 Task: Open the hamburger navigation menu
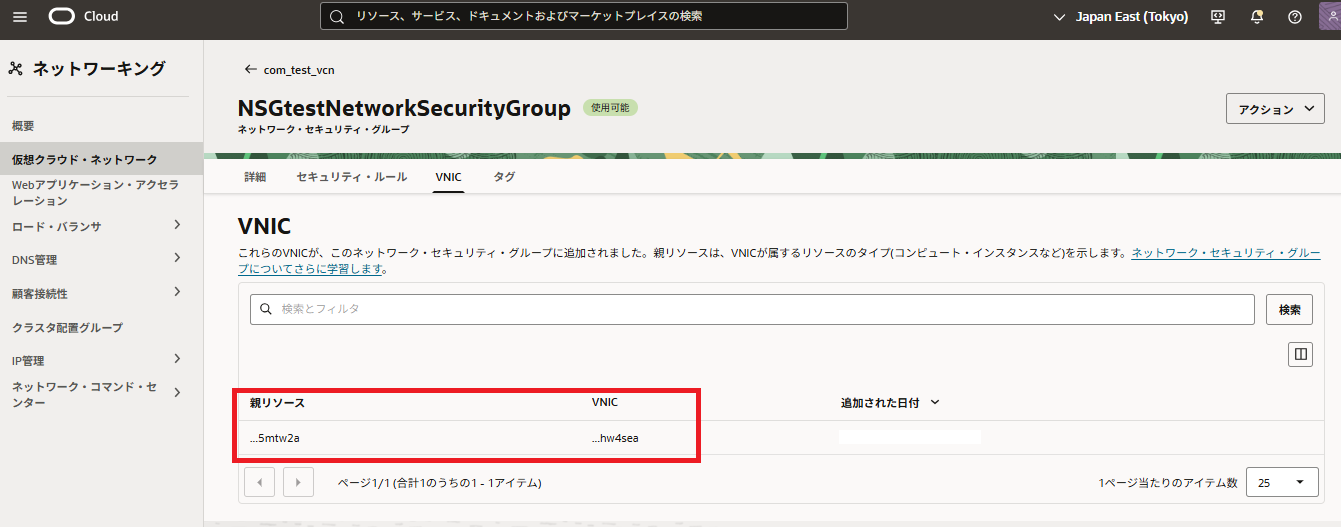(20, 16)
